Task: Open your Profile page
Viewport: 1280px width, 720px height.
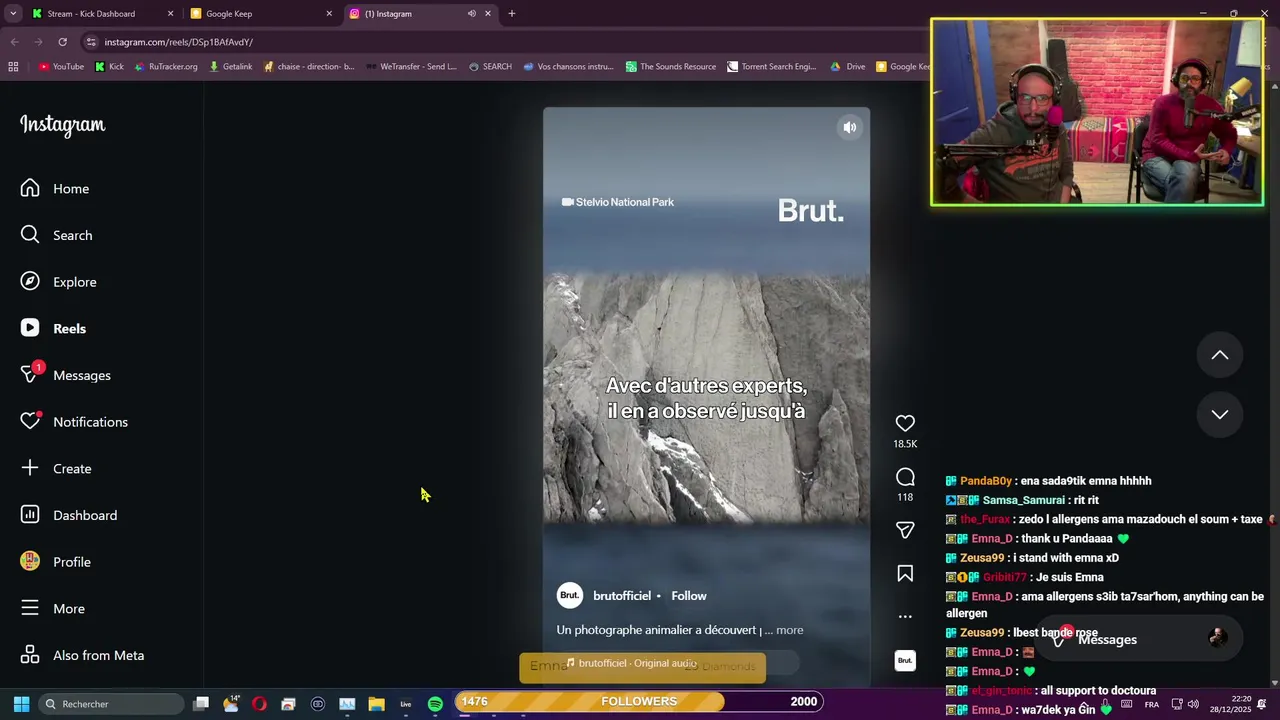Action: pos(56,562)
